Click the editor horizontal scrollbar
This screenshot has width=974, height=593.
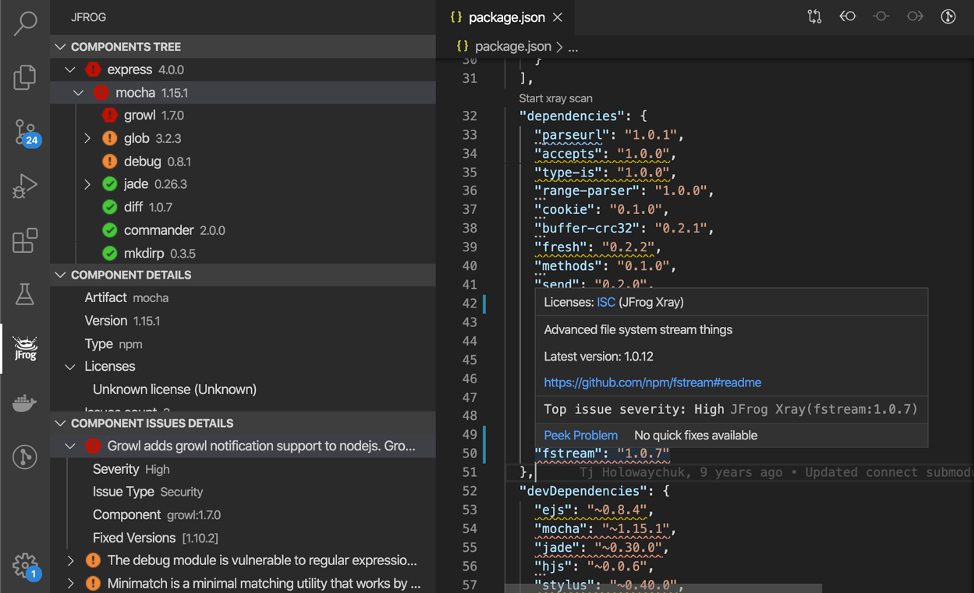663,588
